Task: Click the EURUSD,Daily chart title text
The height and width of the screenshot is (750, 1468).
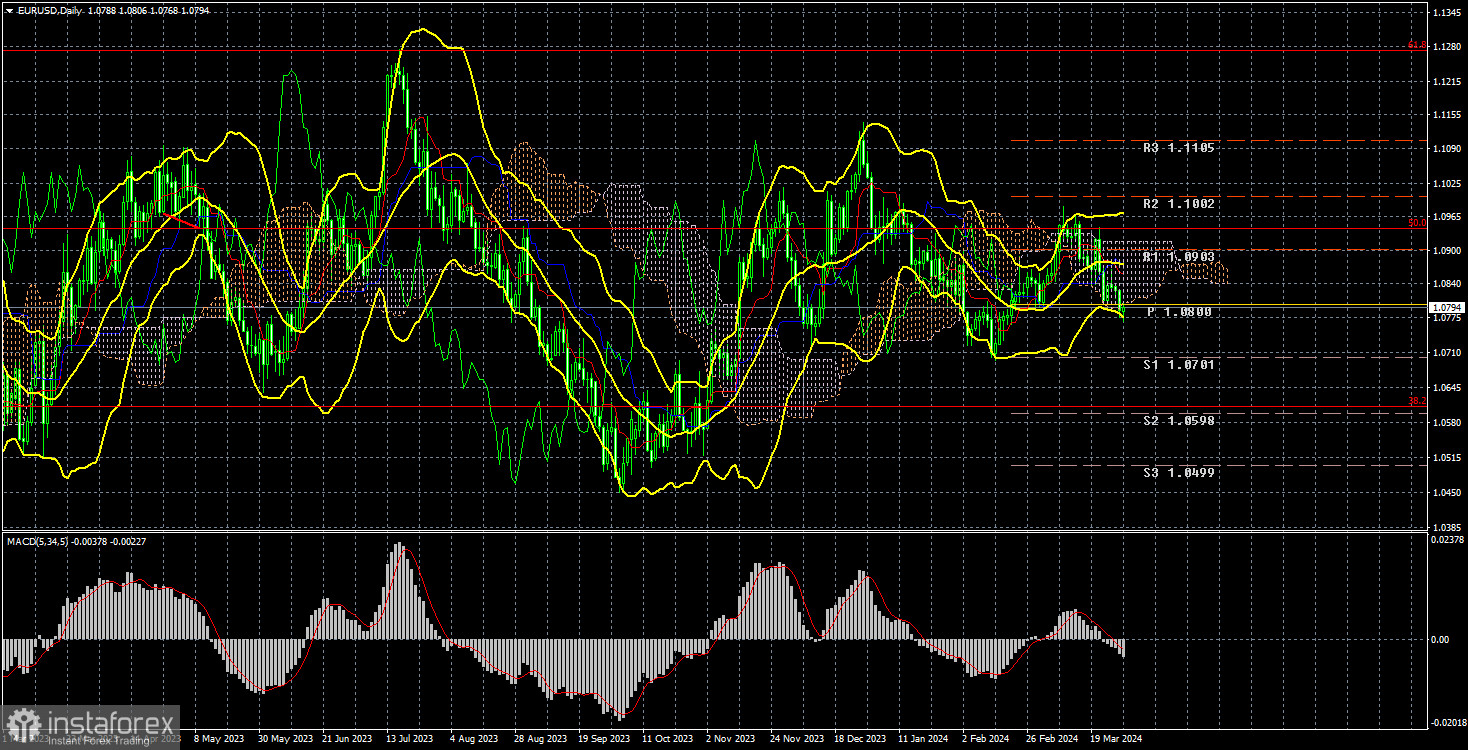Action: tap(49, 9)
